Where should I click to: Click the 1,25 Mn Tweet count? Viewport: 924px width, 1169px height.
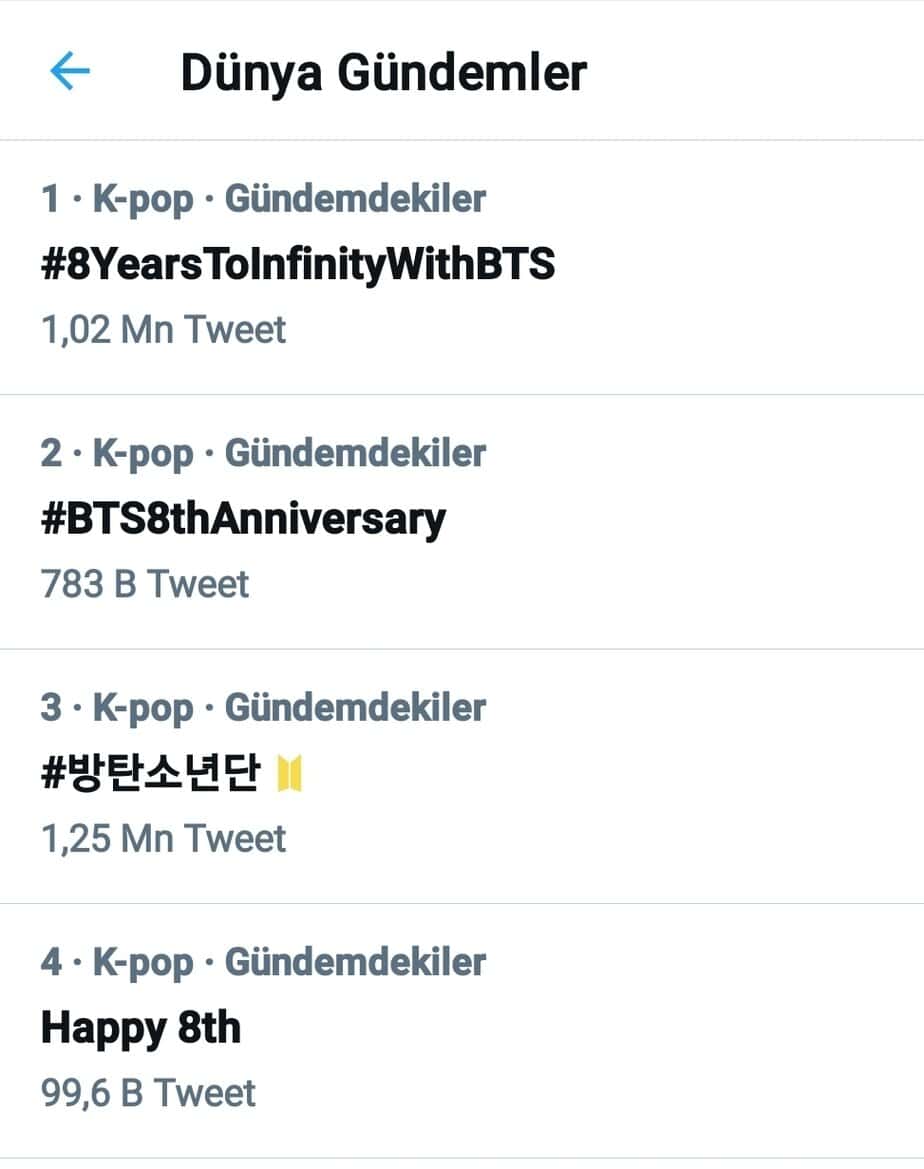pos(163,838)
